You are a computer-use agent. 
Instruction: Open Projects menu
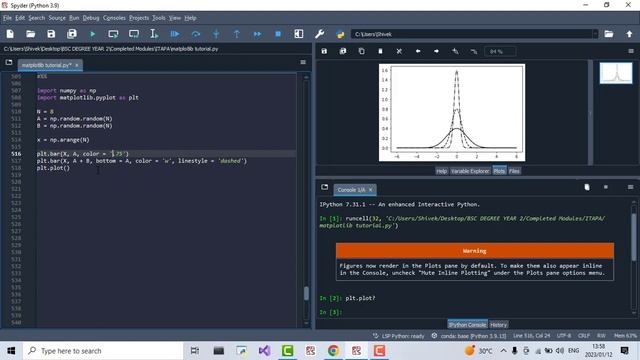point(139,18)
